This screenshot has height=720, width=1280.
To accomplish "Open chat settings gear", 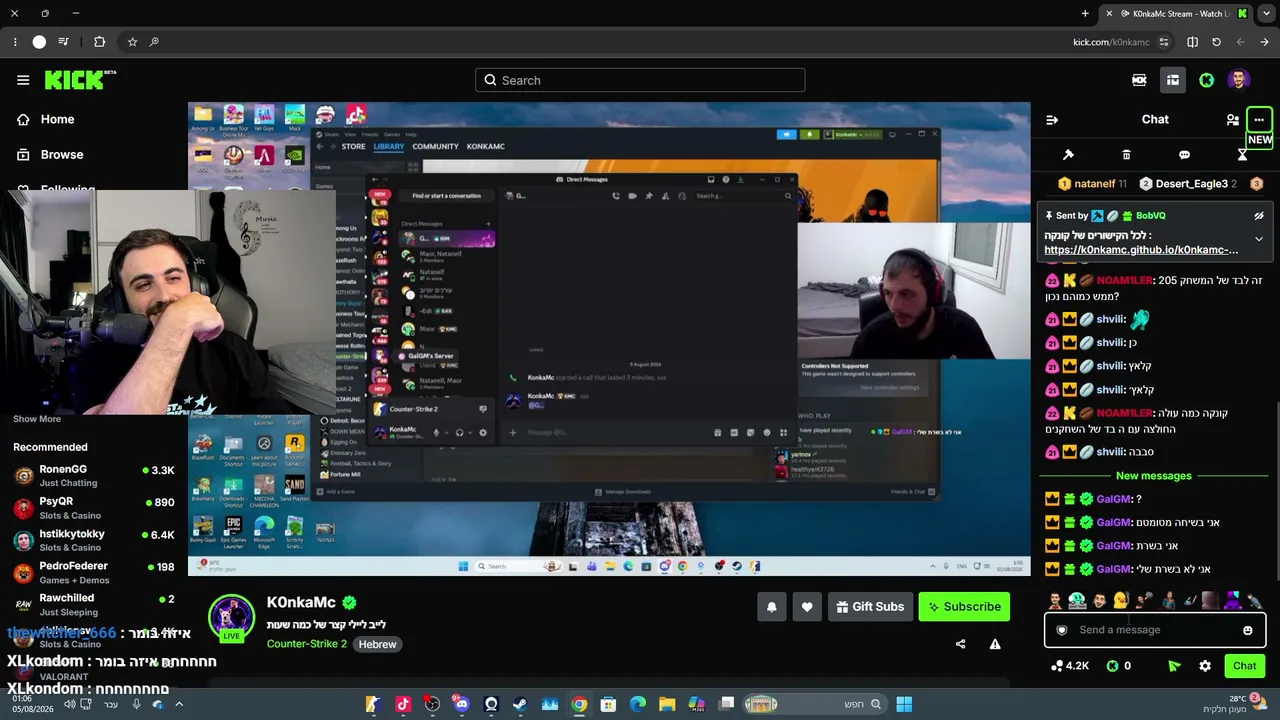I will click(x=1205, y=666).
